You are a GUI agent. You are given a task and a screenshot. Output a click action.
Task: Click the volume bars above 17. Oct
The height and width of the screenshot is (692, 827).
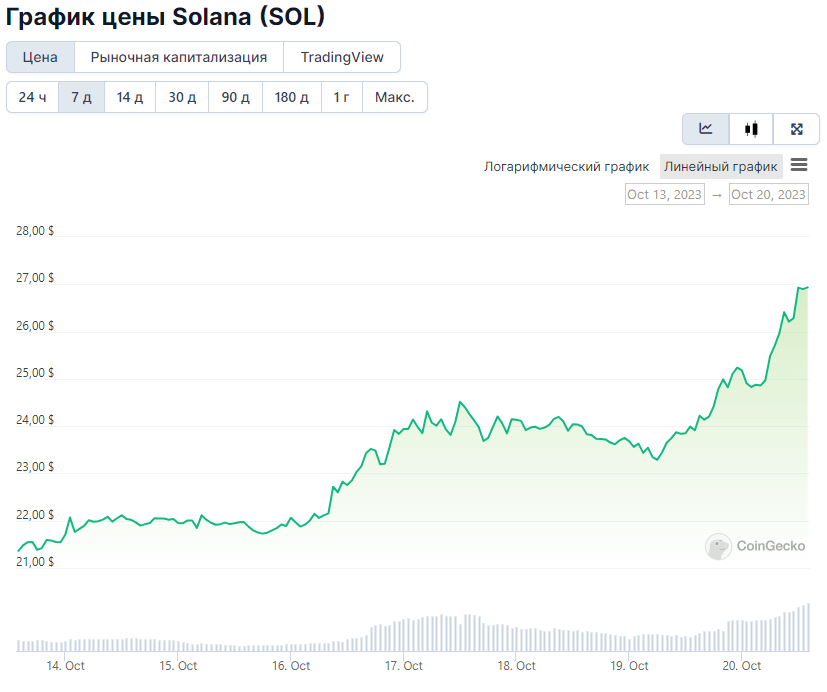tap(403, 636)
